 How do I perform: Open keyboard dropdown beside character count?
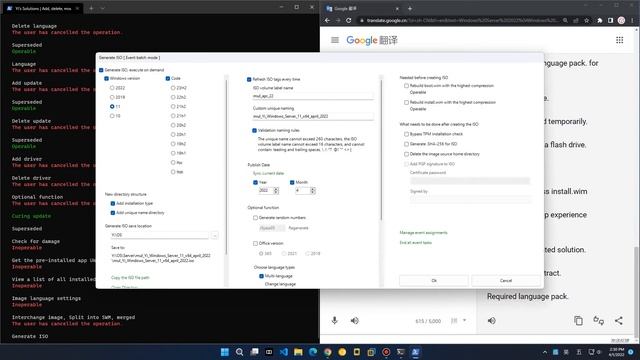[x=464, y=320]
